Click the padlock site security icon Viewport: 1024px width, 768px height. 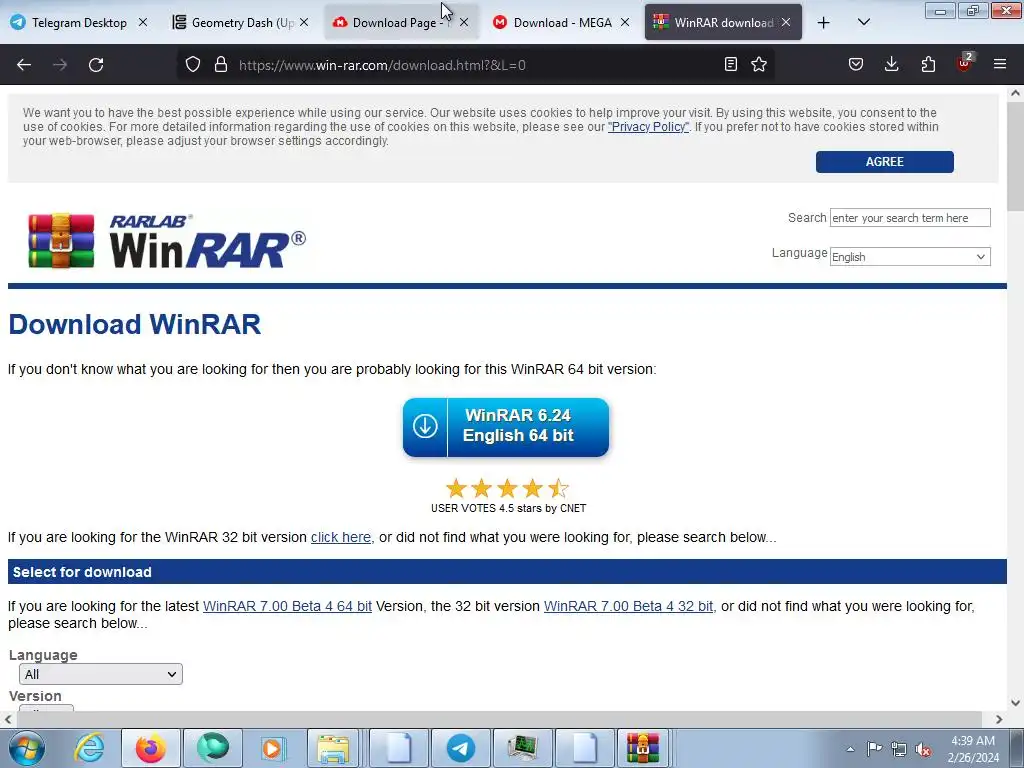coord(221,65)
